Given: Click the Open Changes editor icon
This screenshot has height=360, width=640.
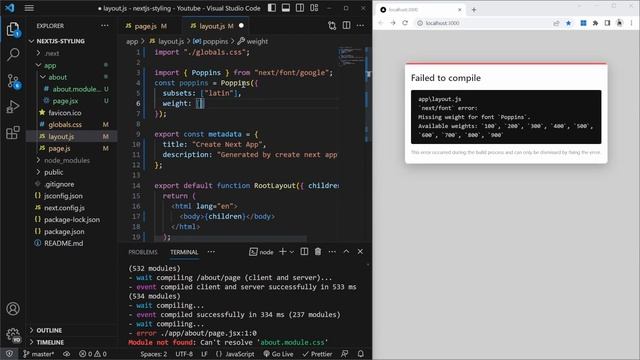Looking at the screenshot, I should (332, 26).
